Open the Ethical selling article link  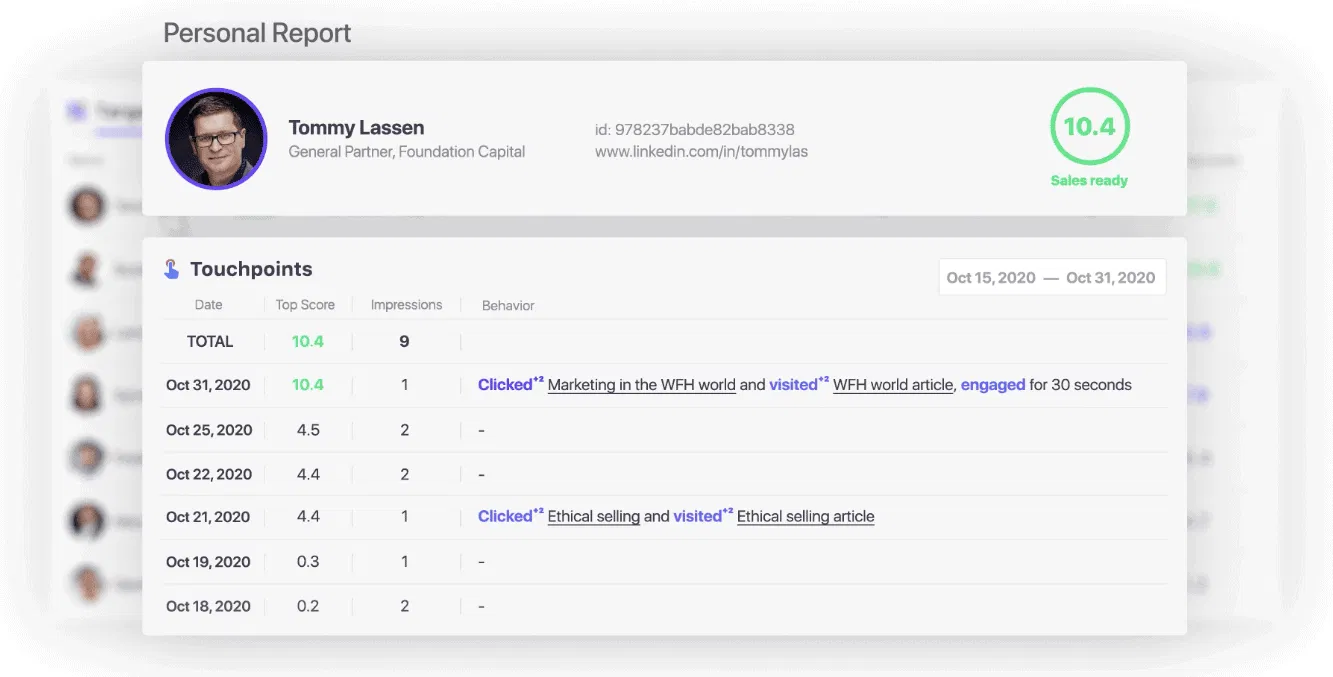[805, 517]
